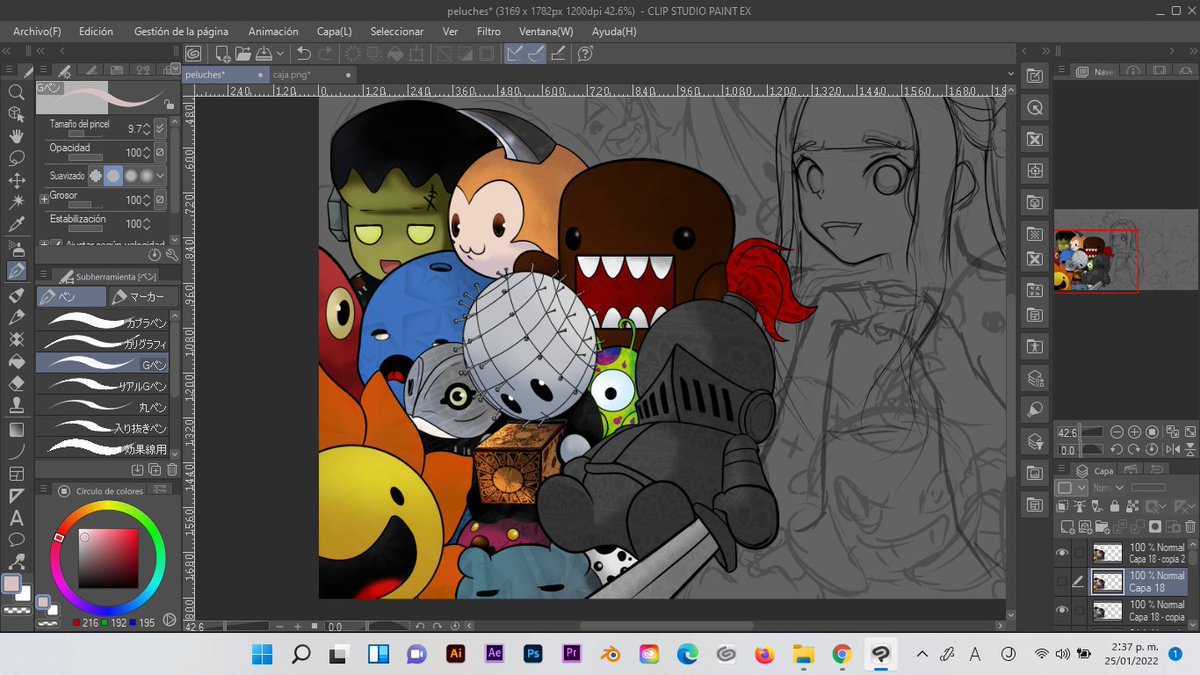Image resolution: width=1200 pixels, height=675 pixels.
Task: Hide layer Capa 18 - copia 2
Action: (1062, 553)
